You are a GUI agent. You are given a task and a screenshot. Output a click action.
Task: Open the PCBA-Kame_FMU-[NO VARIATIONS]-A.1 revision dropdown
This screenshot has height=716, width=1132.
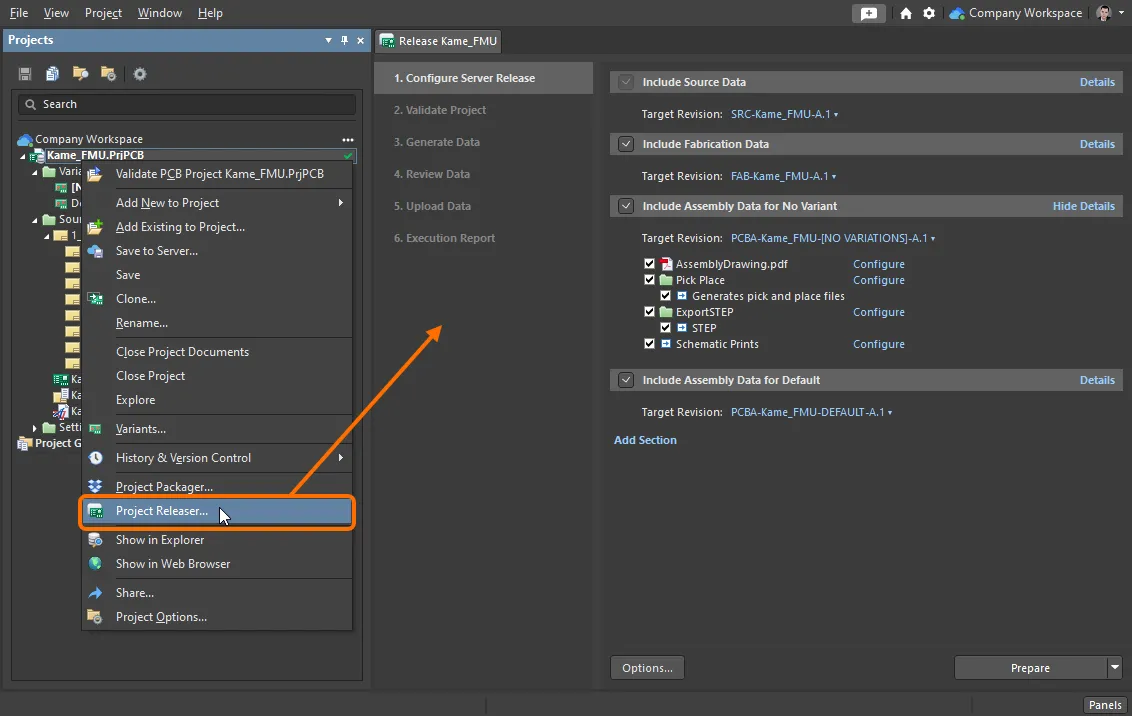point(833,238)
